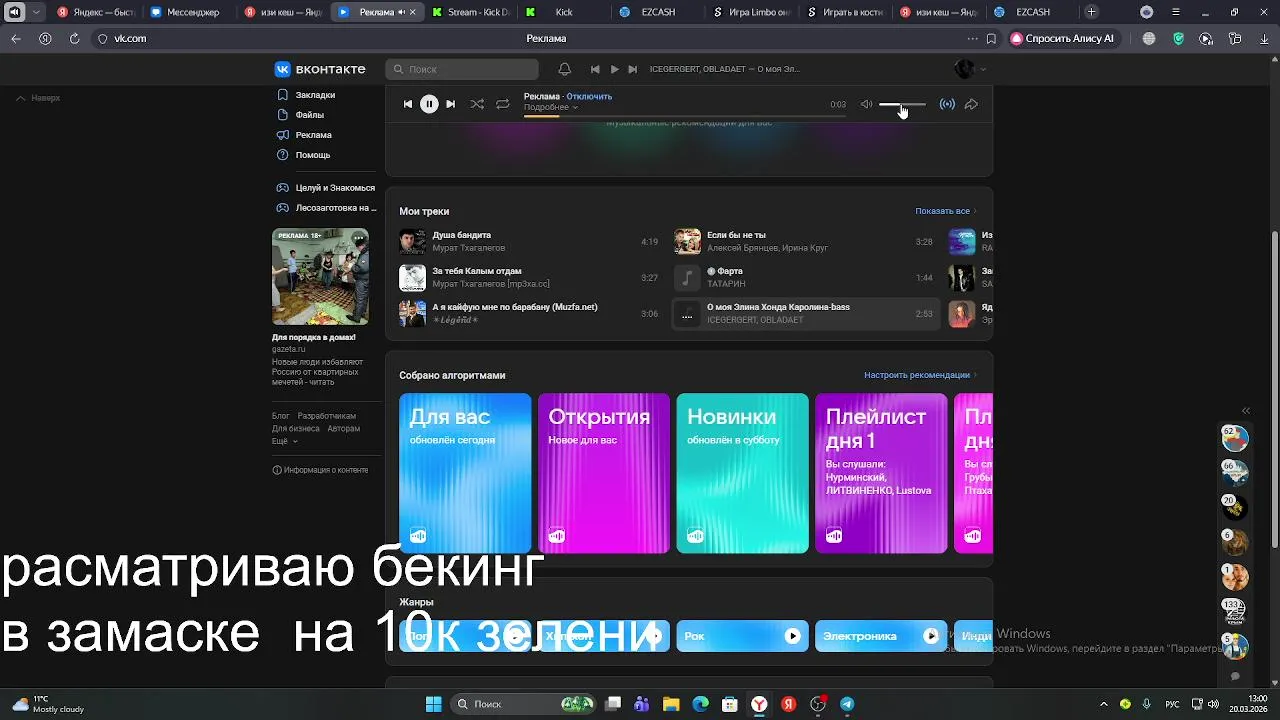Open the weather widget on taskbar
This screenshot has width=1280, height=720.
(47, 704)
